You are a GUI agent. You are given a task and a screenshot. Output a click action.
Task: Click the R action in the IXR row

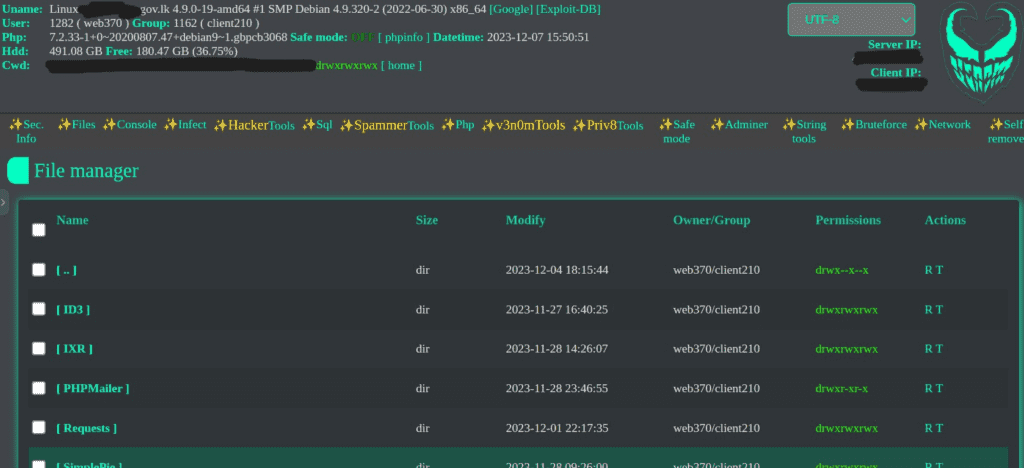coord(928,349)
